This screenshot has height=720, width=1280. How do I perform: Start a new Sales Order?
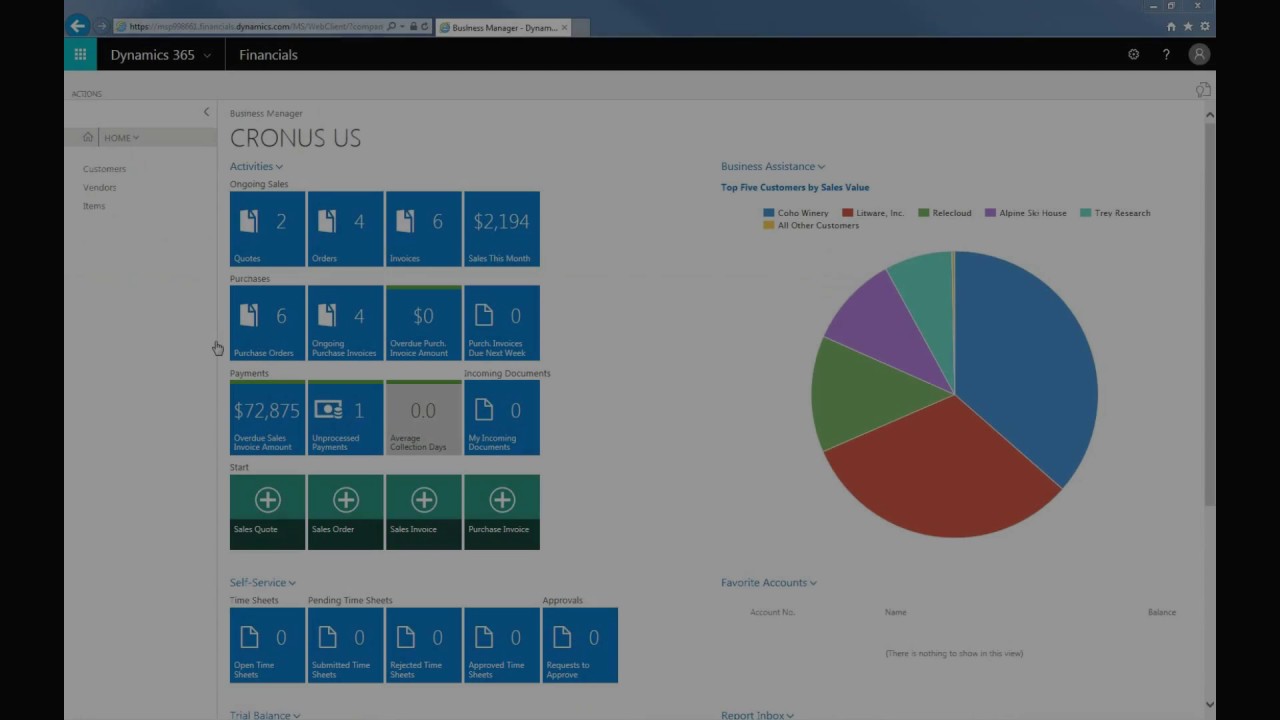coord(345,512)
